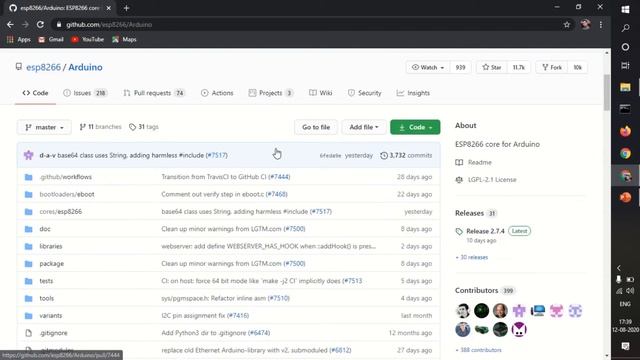View the 11 branches link

click(x=100, y=127)
